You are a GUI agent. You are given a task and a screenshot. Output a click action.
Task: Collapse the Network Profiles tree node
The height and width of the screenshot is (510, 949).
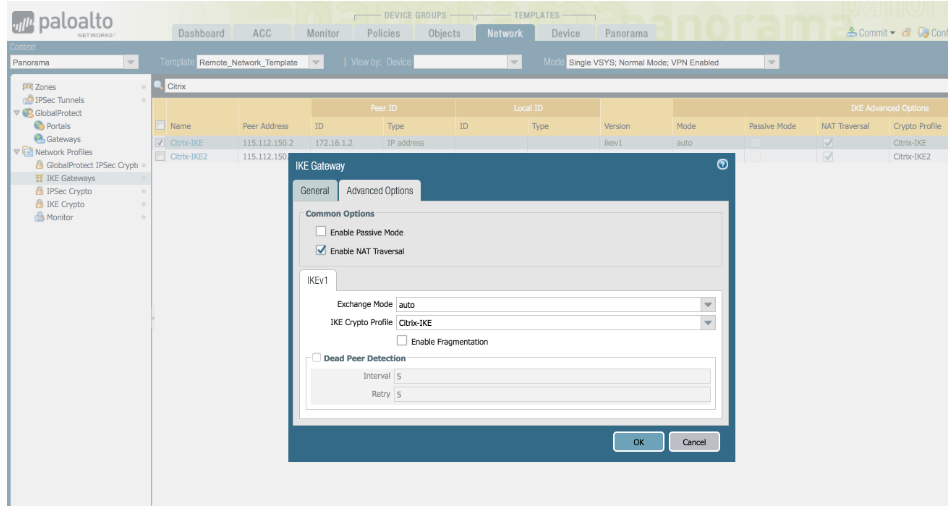click(x=17, y=152)
